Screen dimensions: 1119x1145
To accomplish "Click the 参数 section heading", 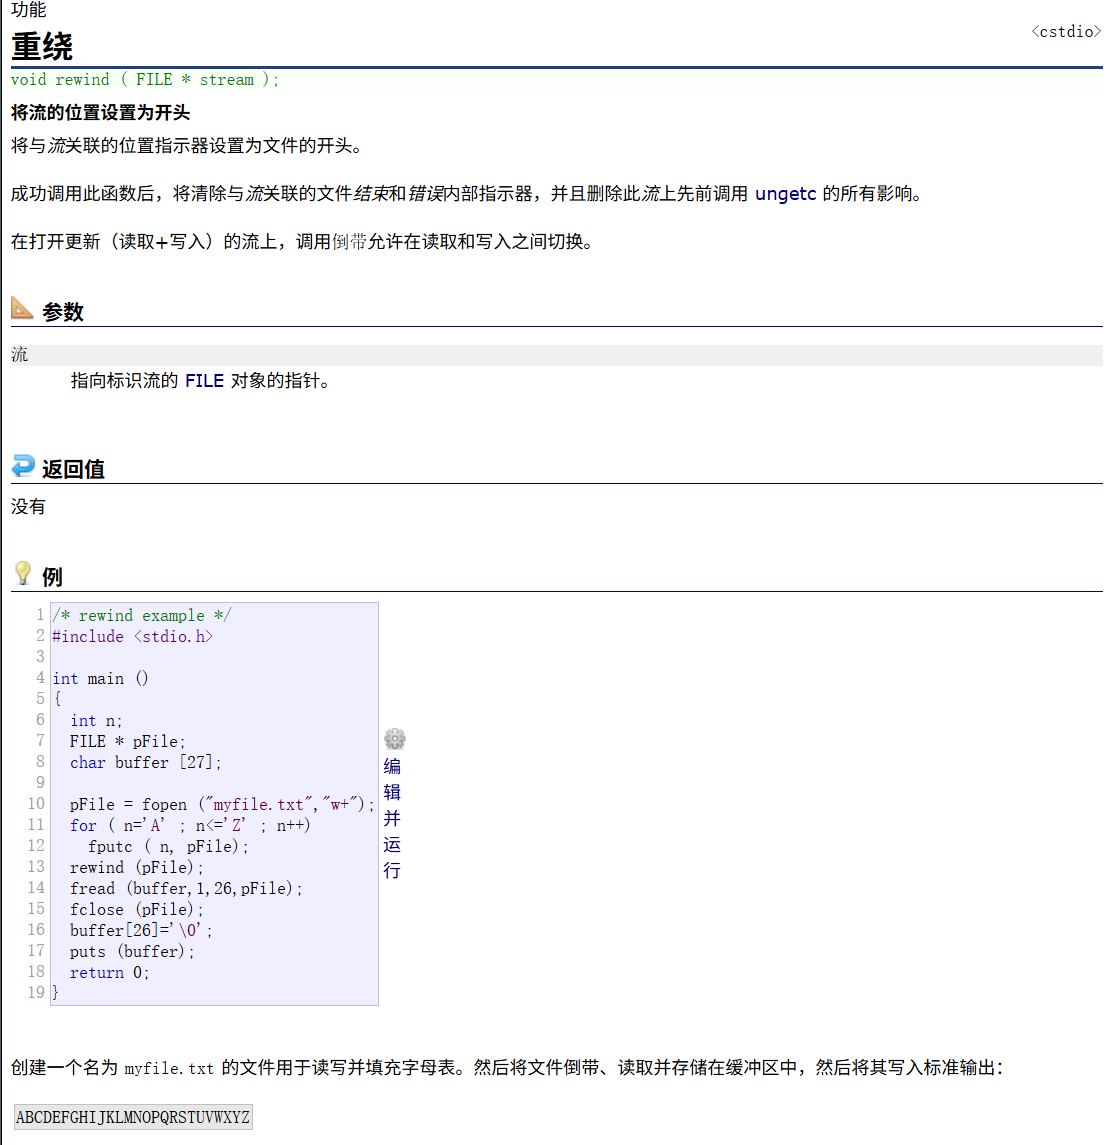I will [63, 312].
